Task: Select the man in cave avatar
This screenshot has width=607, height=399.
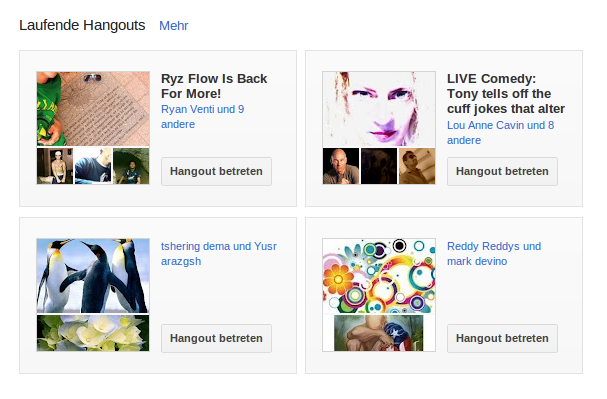Action: (x=131, y=166)
